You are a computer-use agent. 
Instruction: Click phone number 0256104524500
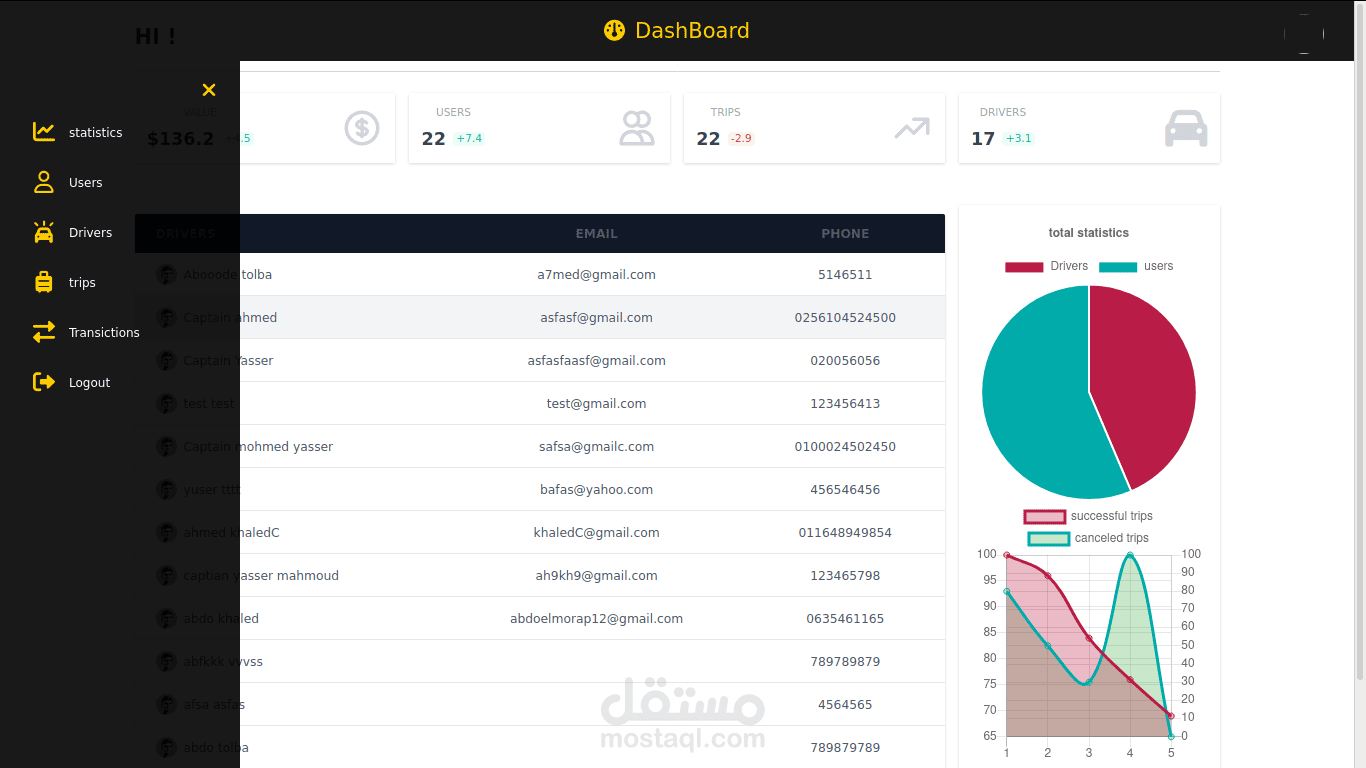(x=845, y=318)
